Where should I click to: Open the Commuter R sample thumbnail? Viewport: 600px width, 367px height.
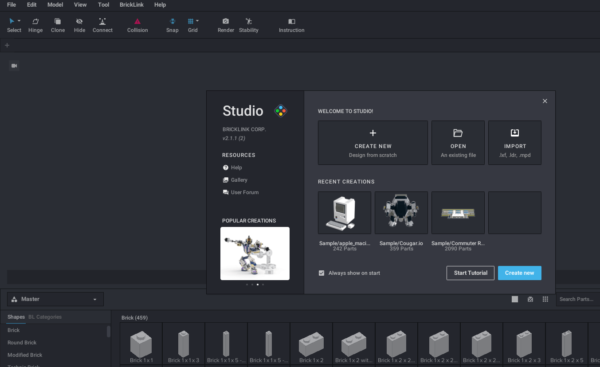click(458, 213)
